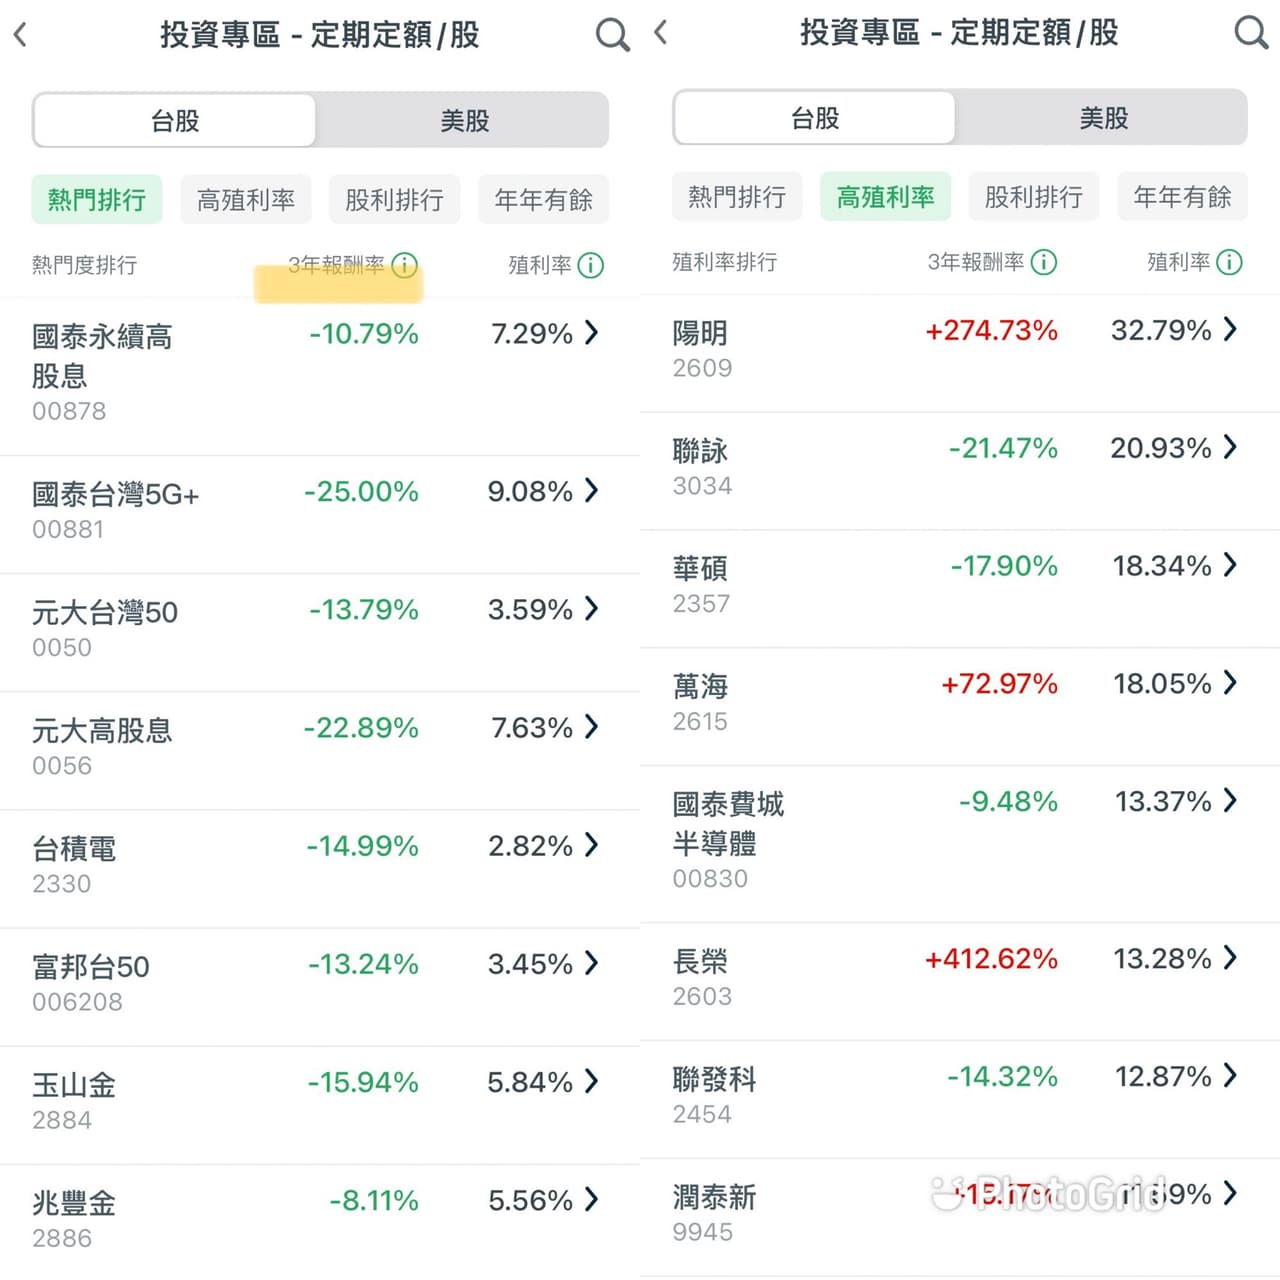
Task: Open the 台積電 row chevron
Action: 592,845
